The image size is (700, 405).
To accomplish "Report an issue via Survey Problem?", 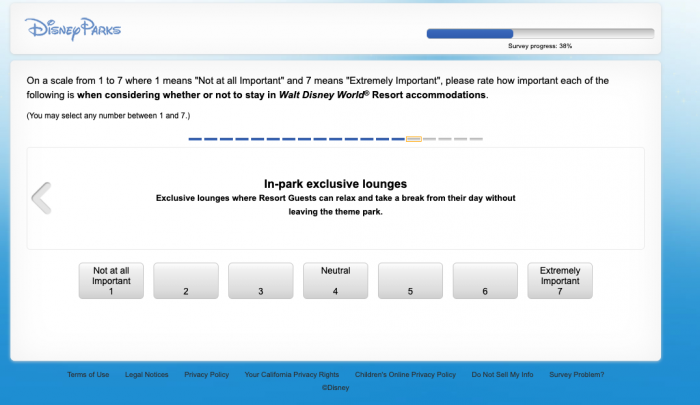I will [577, 374].
